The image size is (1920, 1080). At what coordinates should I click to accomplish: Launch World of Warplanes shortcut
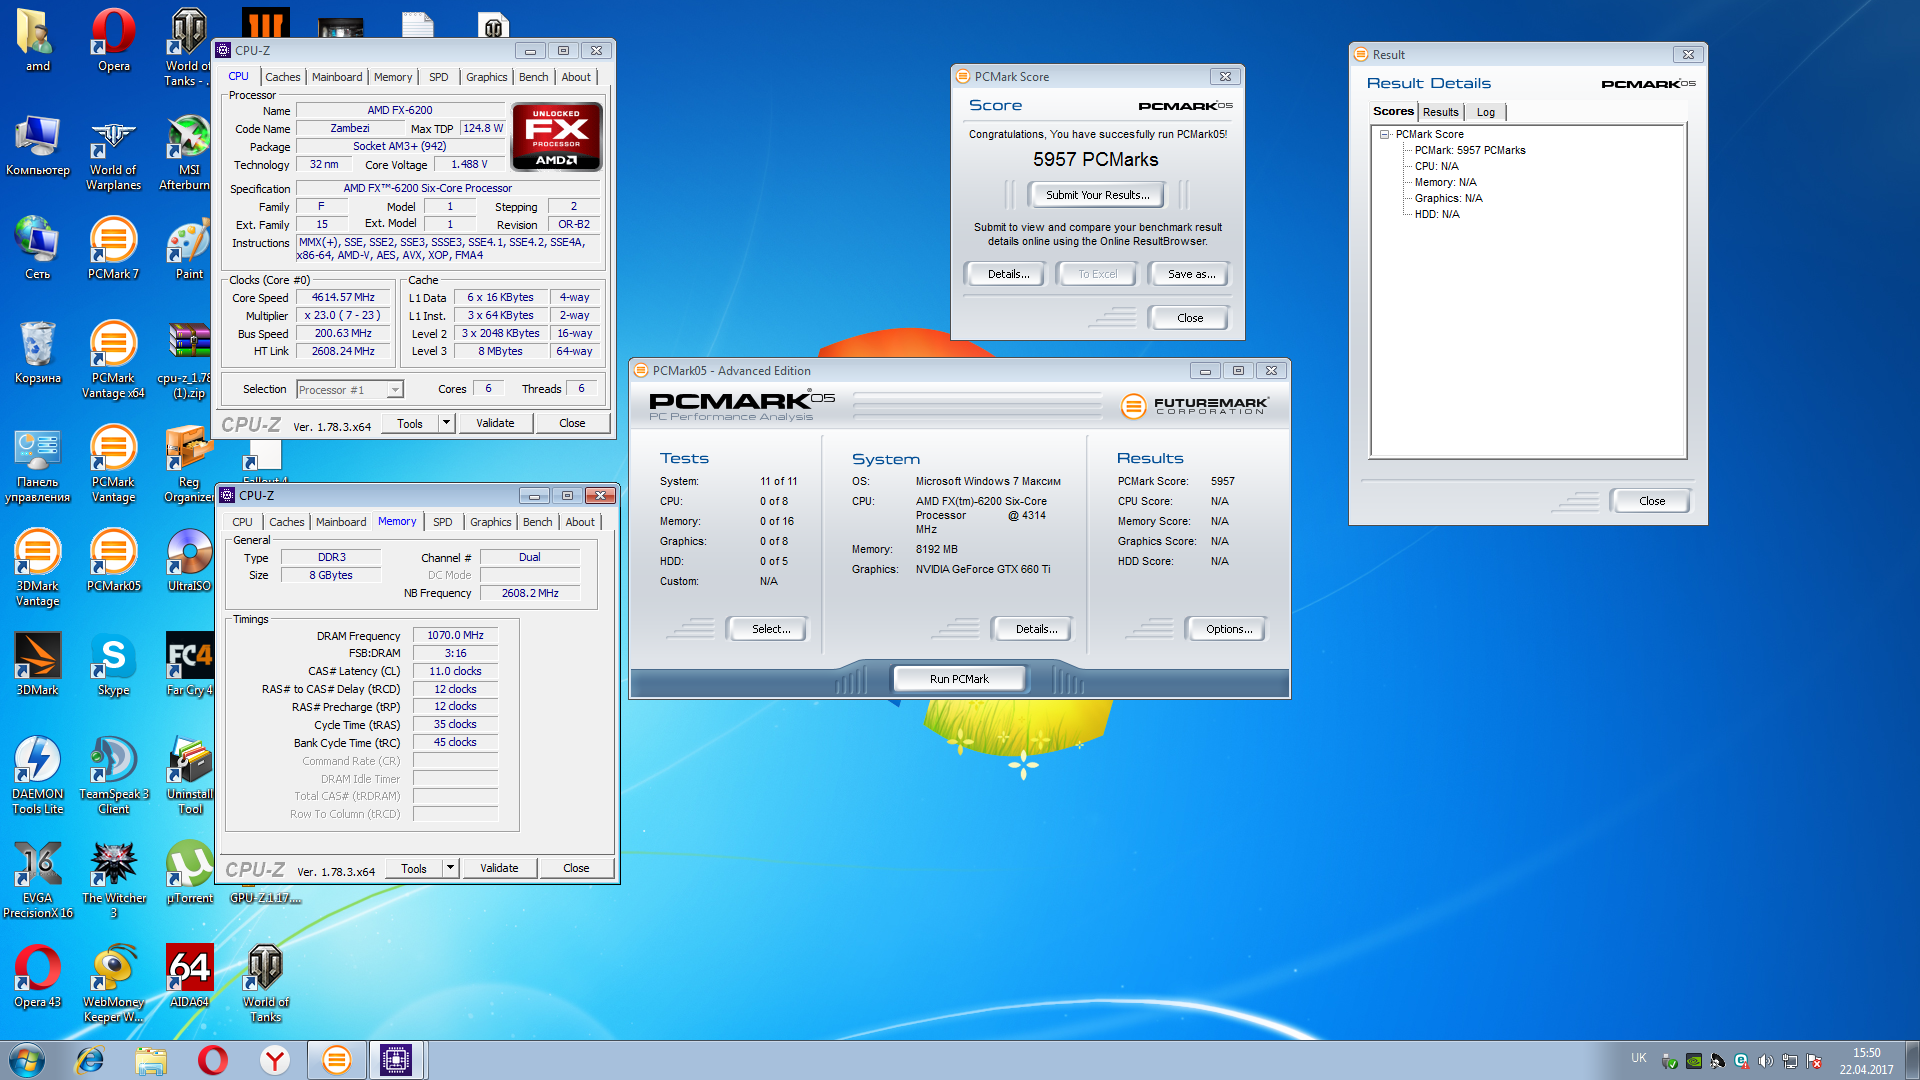[x=114, y=153]
